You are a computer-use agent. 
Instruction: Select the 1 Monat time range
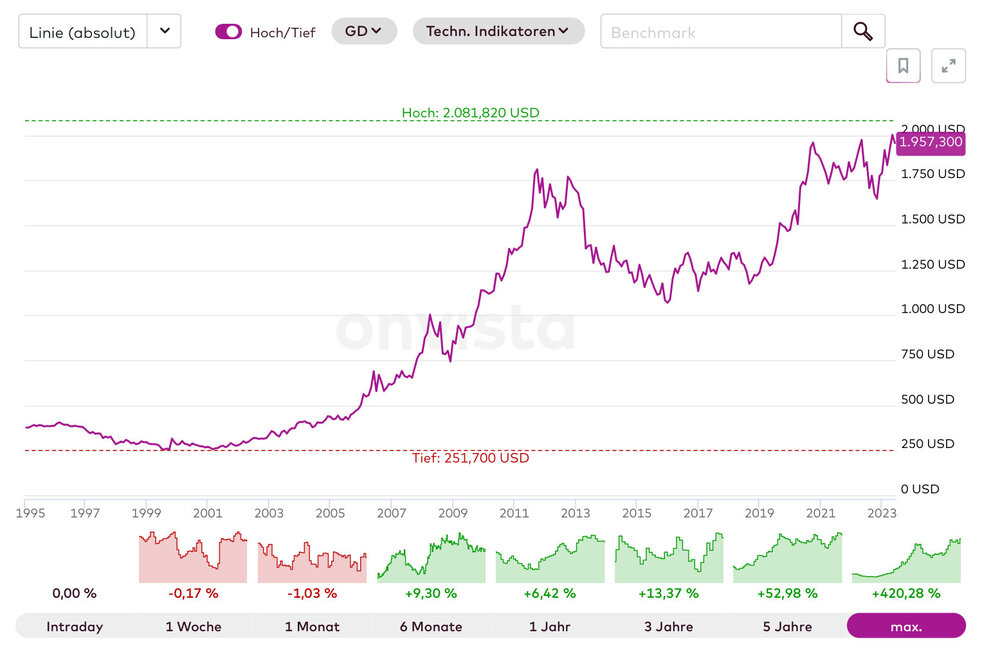(312, 626)
